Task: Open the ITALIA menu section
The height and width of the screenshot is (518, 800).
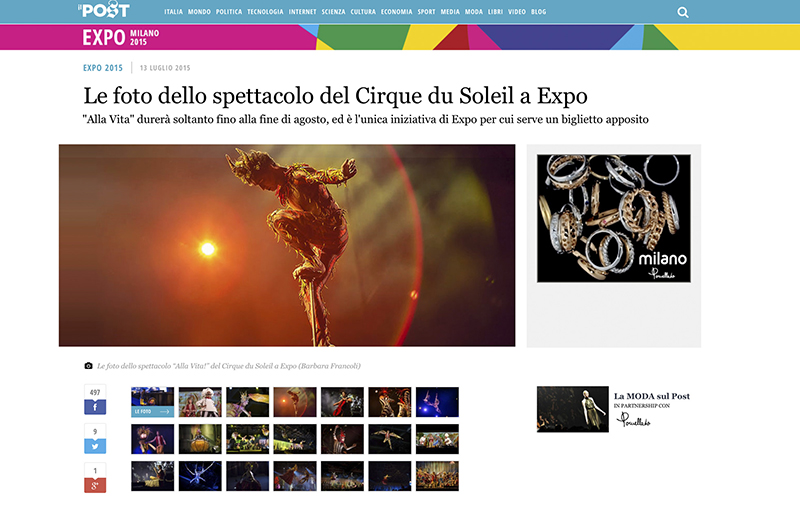Action: click(173, 12)
